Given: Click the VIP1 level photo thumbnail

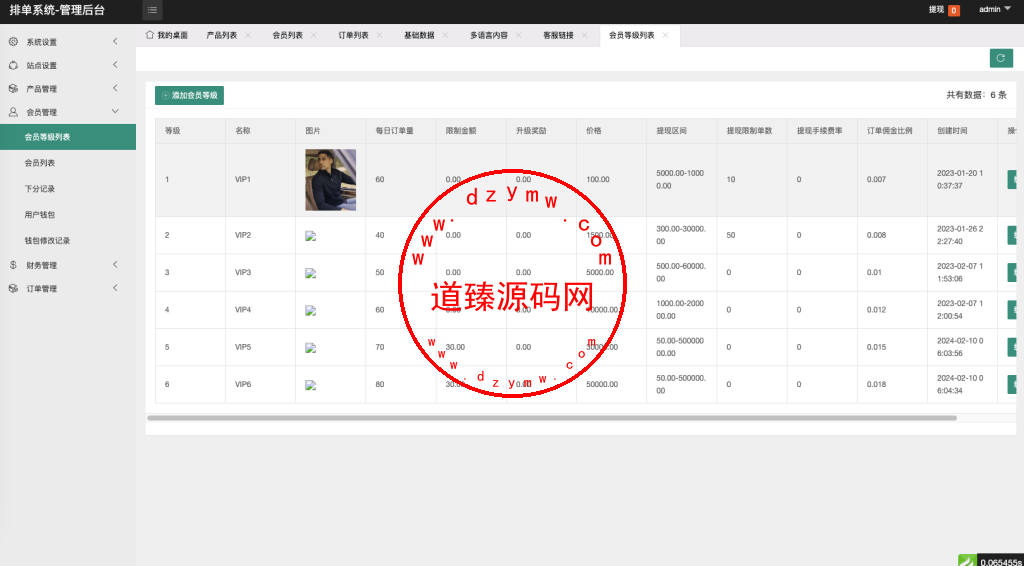Looking at the screenshot, I should pos(330,180).
